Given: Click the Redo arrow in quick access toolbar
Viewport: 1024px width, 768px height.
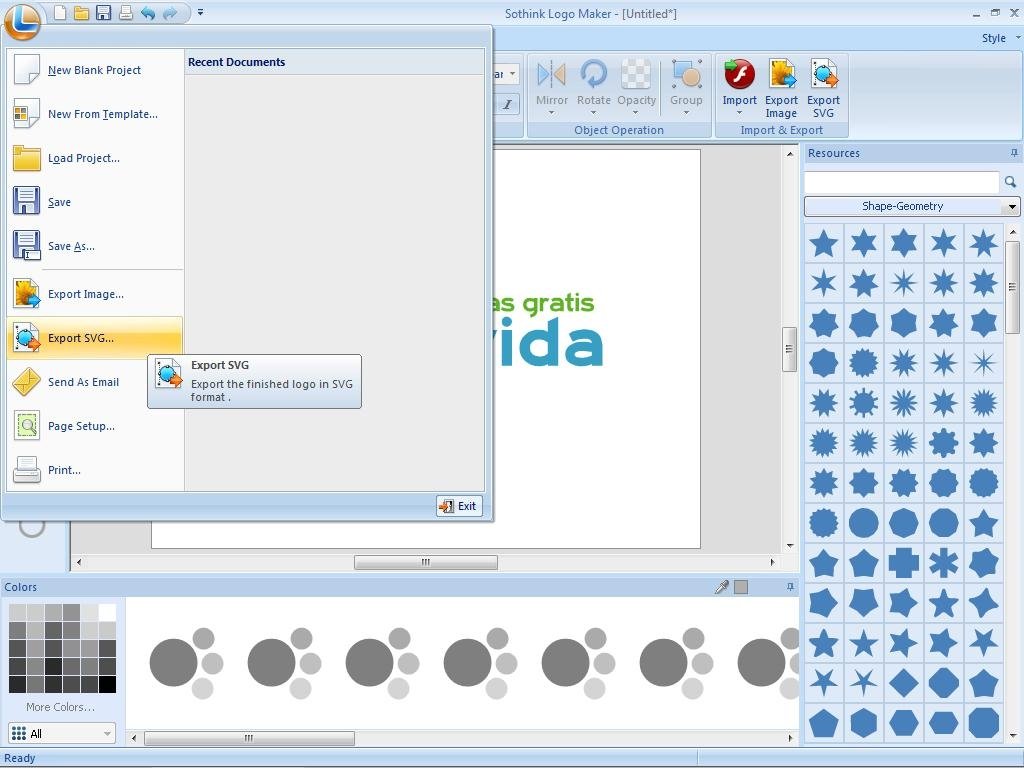Looking at the screenshot, I should pos(170,13).
